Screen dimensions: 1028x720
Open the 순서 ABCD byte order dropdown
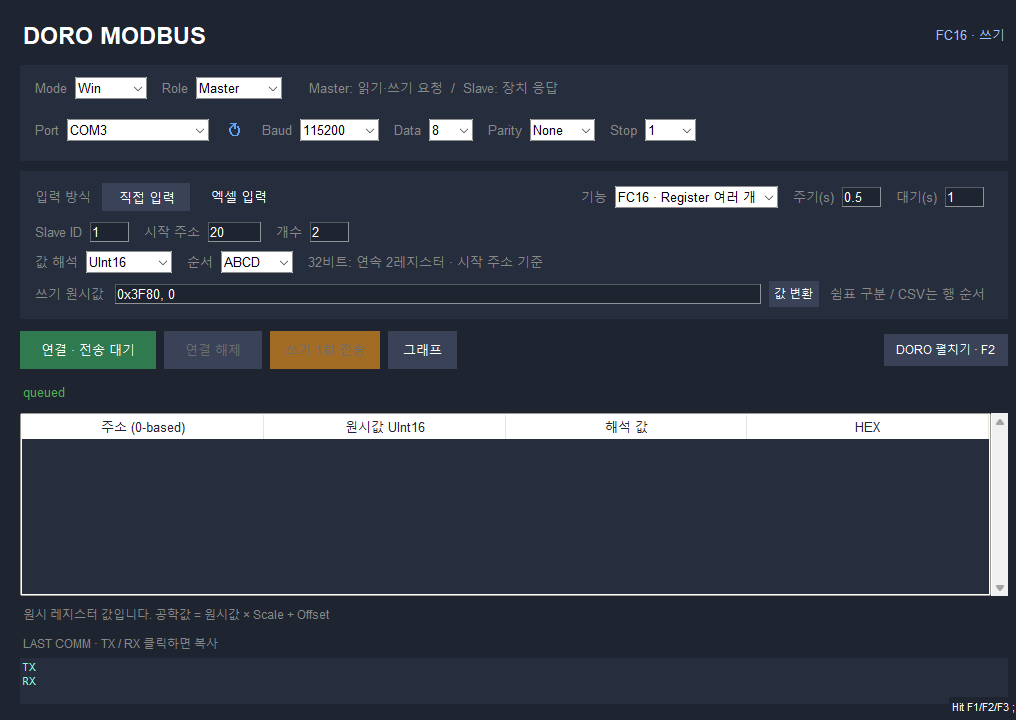(x=256, y=262)
